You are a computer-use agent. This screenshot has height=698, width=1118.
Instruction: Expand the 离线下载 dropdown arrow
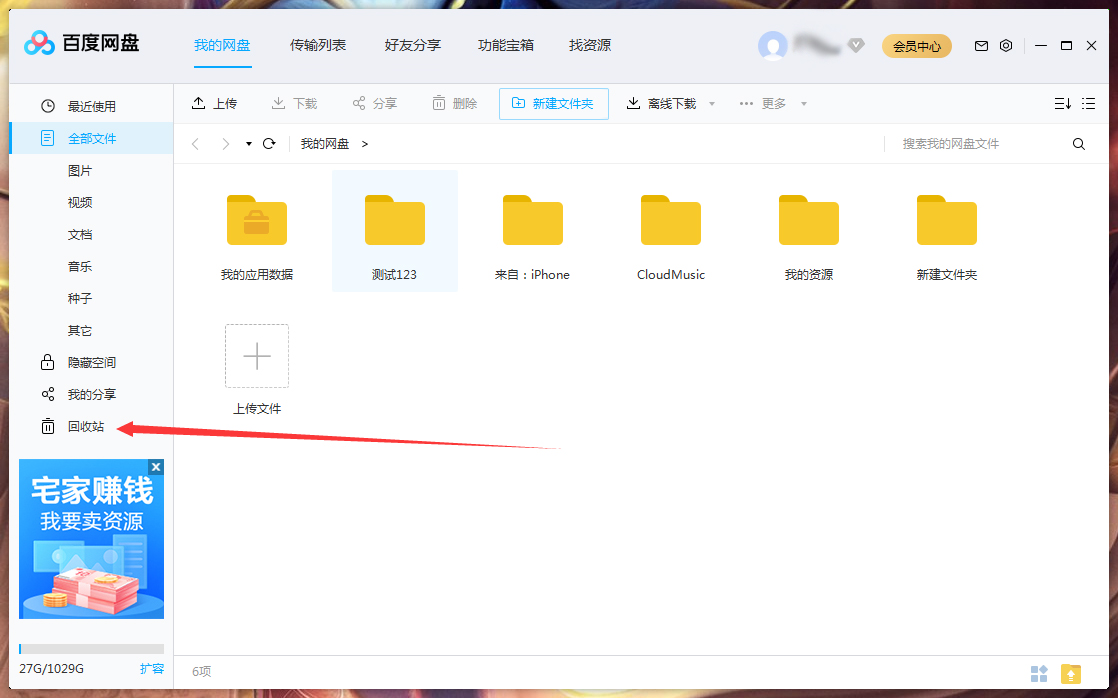click(x=711, y=102)
